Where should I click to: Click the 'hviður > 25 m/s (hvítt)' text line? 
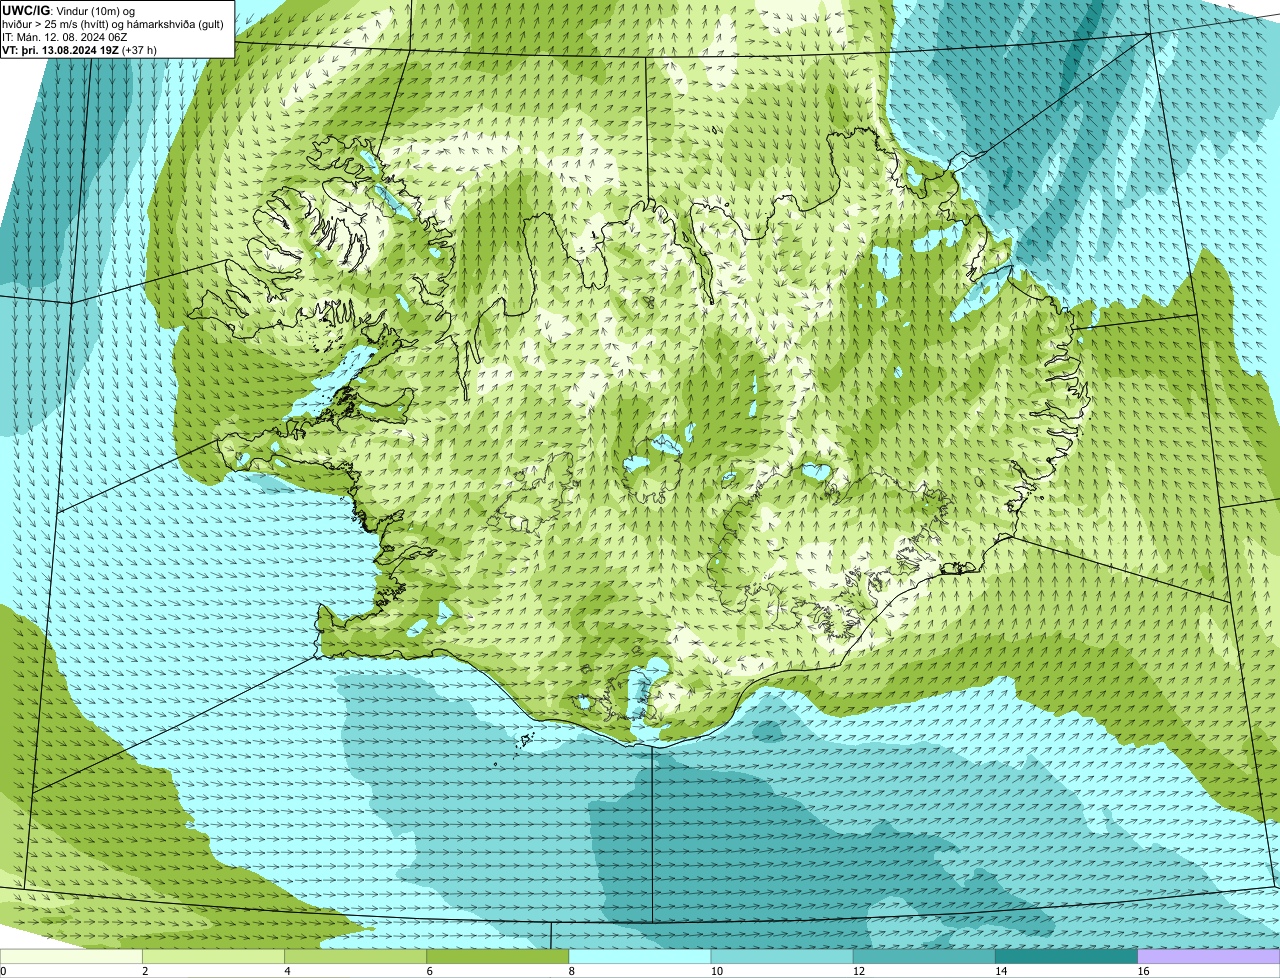click(113, 24)
